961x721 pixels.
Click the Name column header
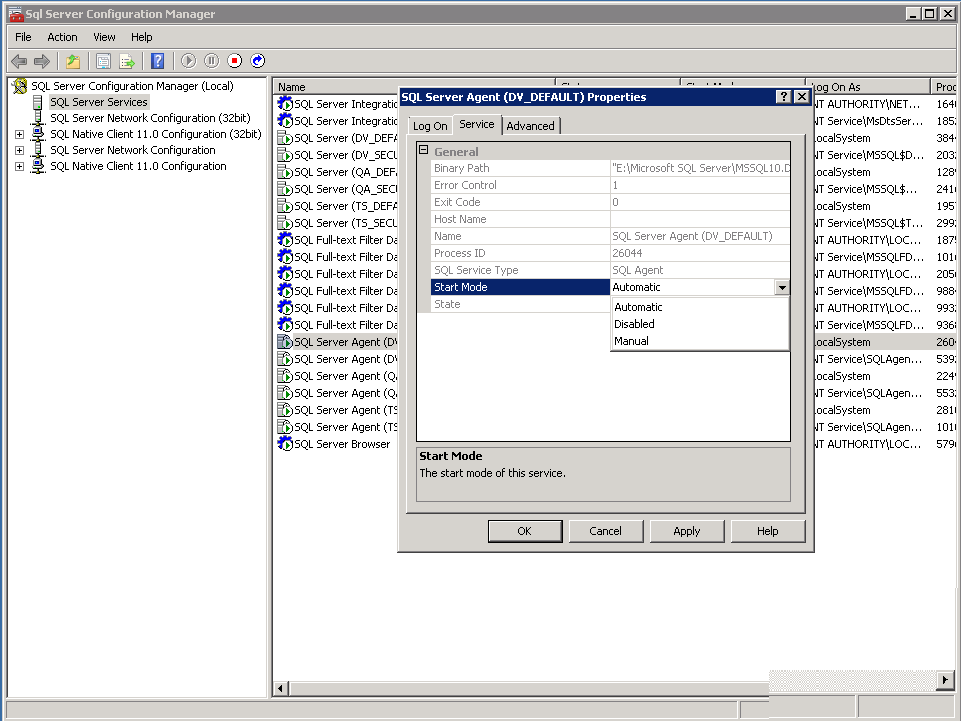click(x=414, y=86)
